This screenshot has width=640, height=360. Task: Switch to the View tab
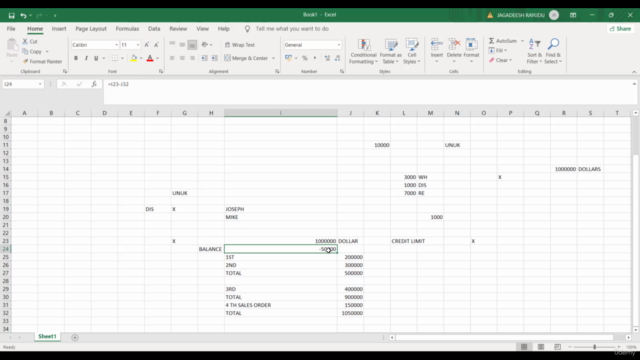coord(202,29)
